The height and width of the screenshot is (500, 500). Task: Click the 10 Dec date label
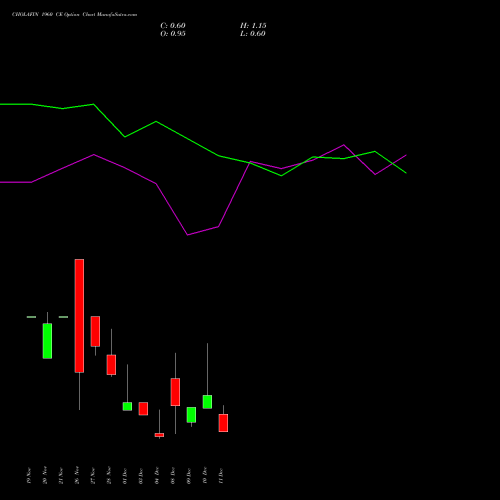(x=205, y=475)
